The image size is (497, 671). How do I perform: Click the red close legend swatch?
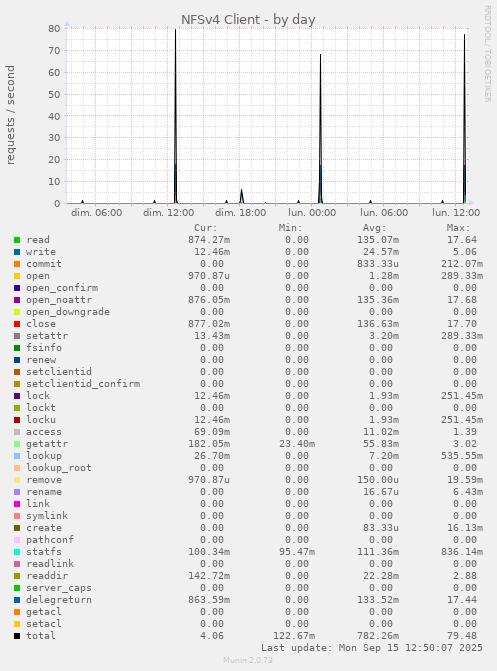17,324
